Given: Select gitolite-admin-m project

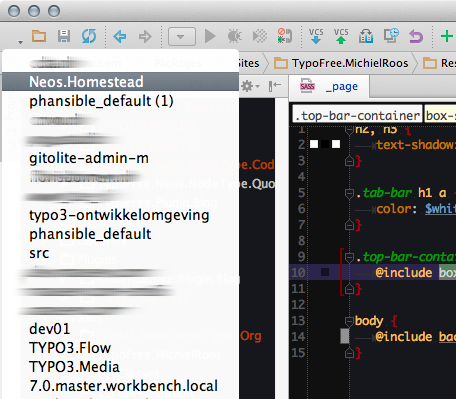Looking at the screenshot, I should 120,158.
